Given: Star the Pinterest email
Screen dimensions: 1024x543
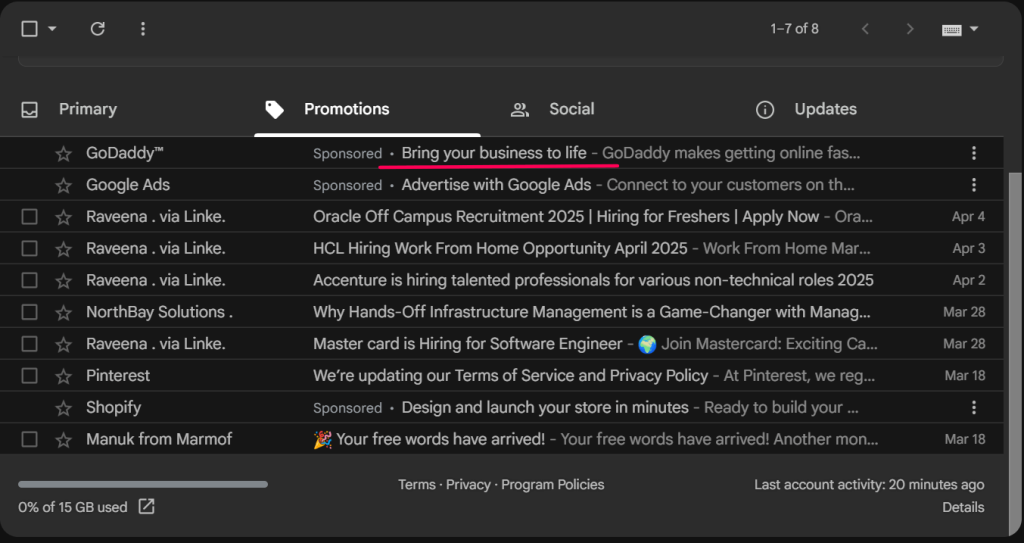Looking at the screenshot, I should pos(63,376).
